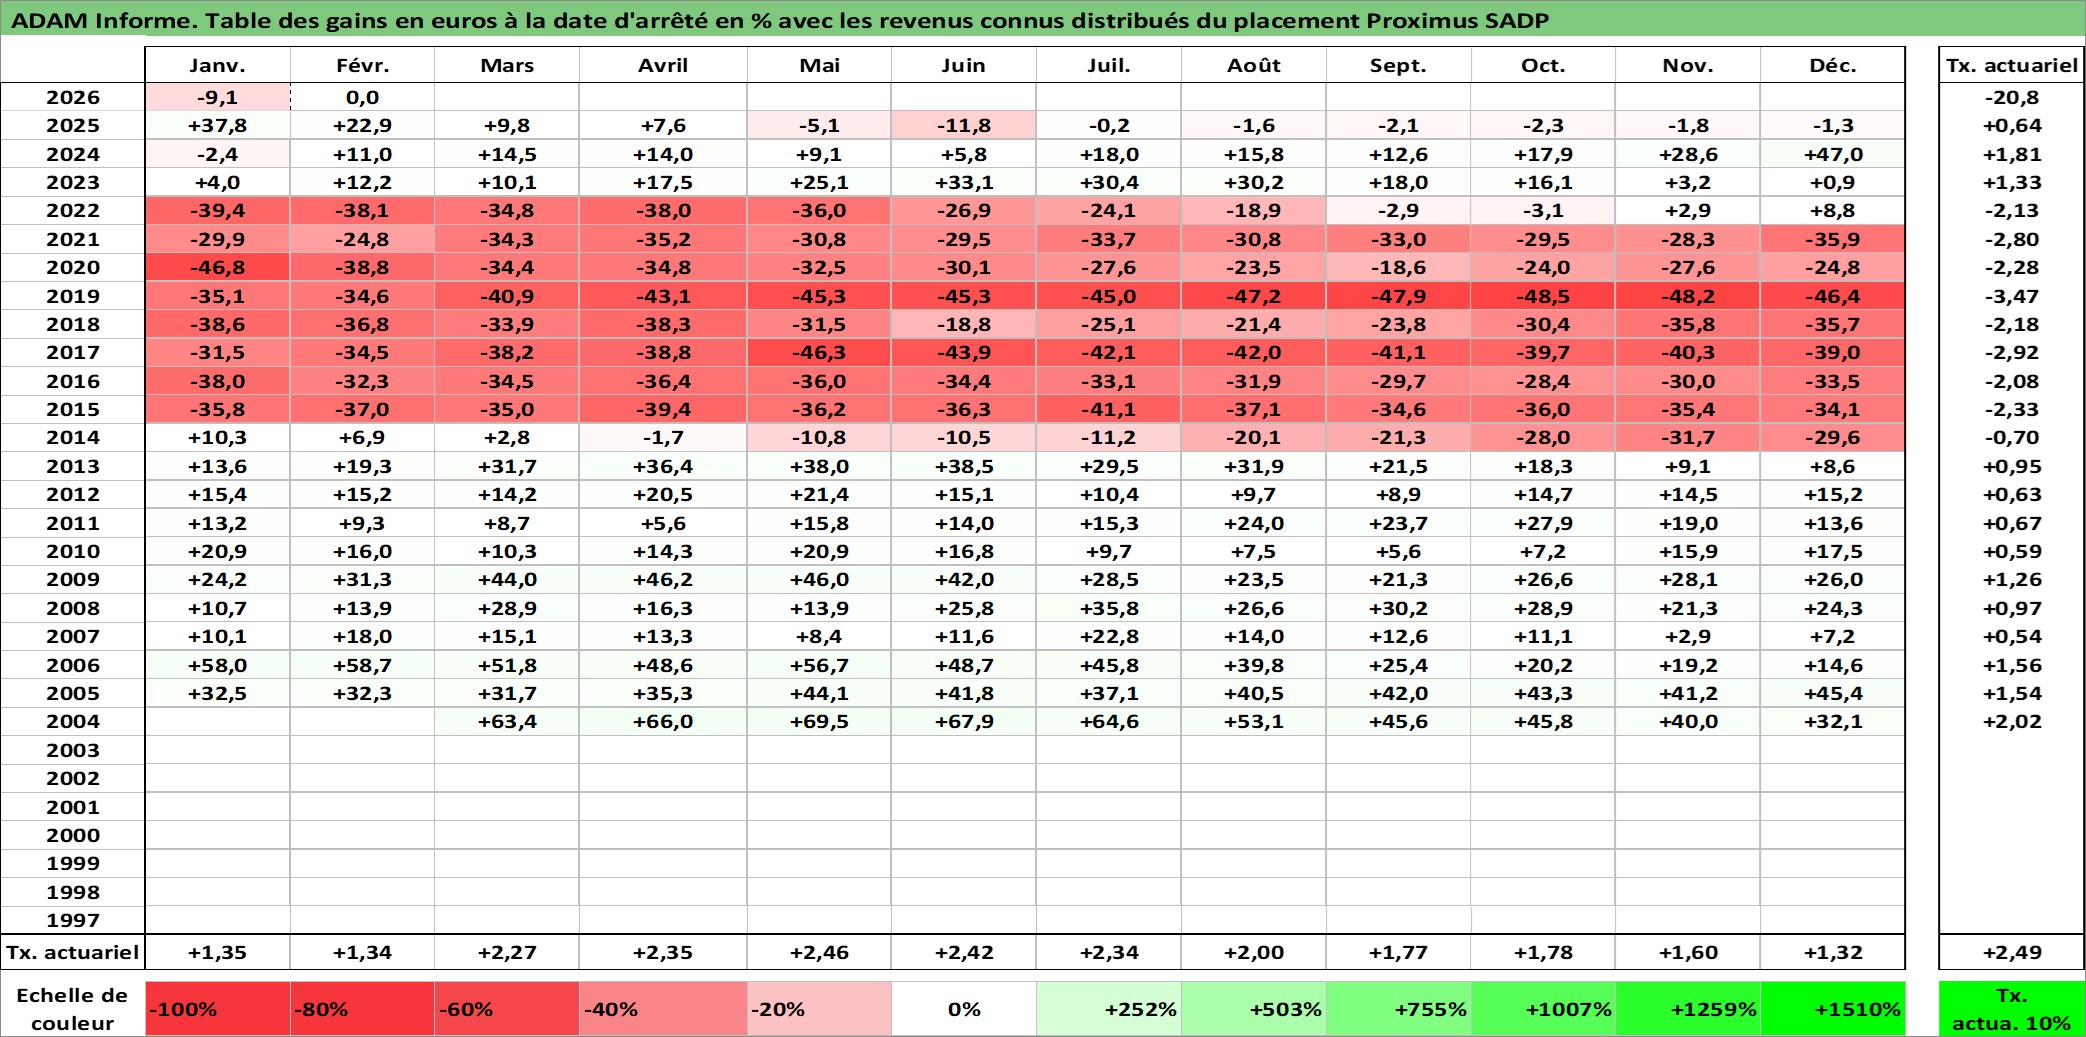Click the +503% green scale swatch

click(1254, 1009)
